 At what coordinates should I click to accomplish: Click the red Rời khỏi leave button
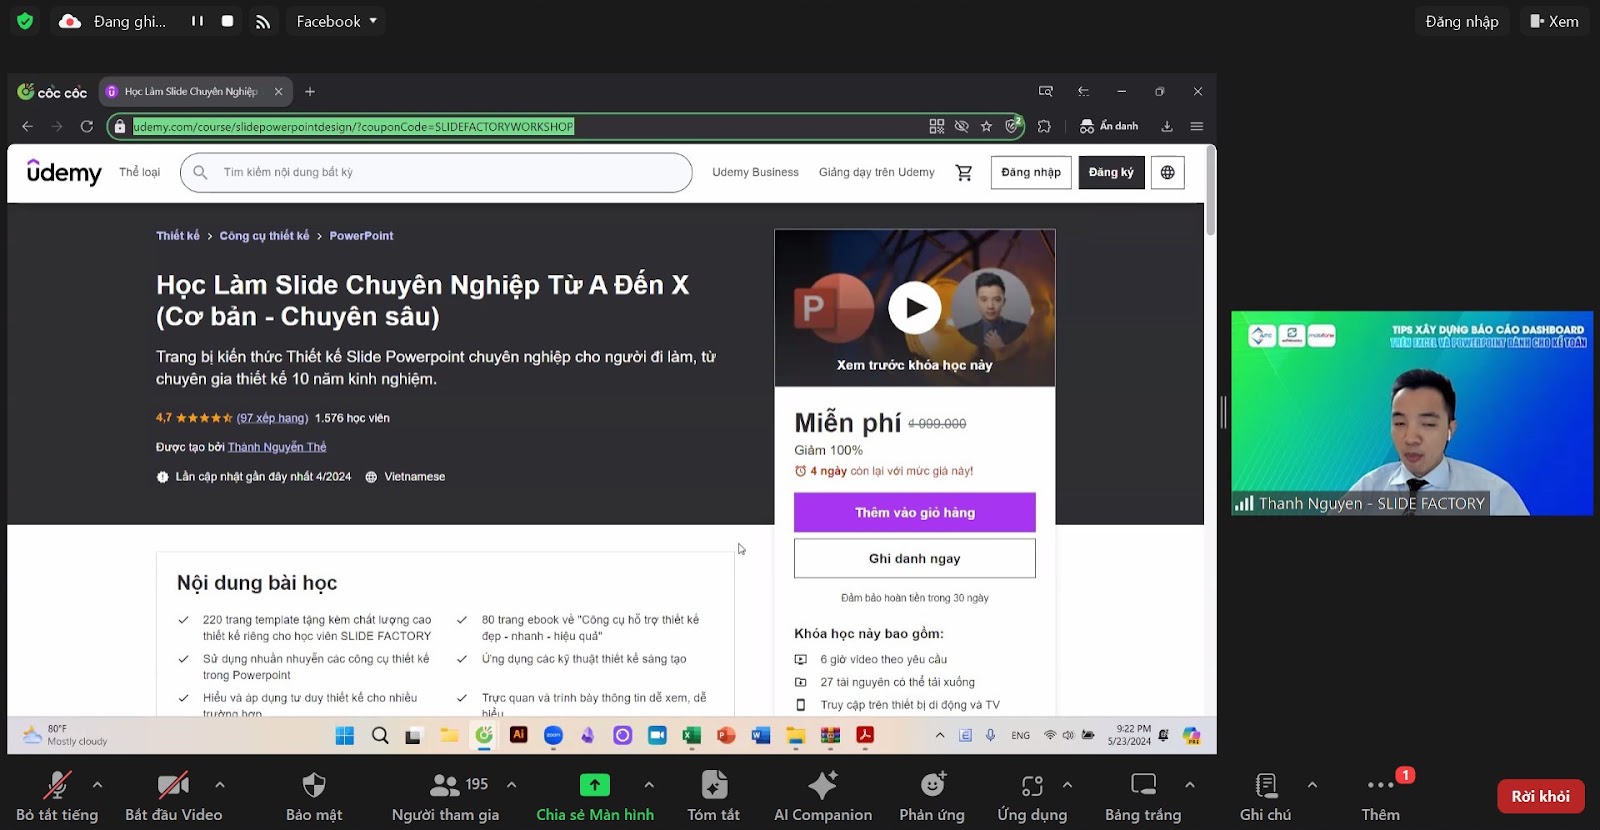click(x=1540, y=796)
